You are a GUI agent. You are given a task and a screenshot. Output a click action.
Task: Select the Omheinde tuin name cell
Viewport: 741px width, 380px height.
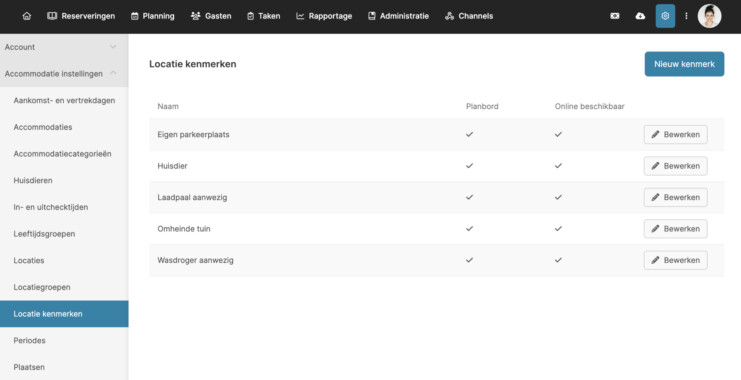[x=184, y=229]
